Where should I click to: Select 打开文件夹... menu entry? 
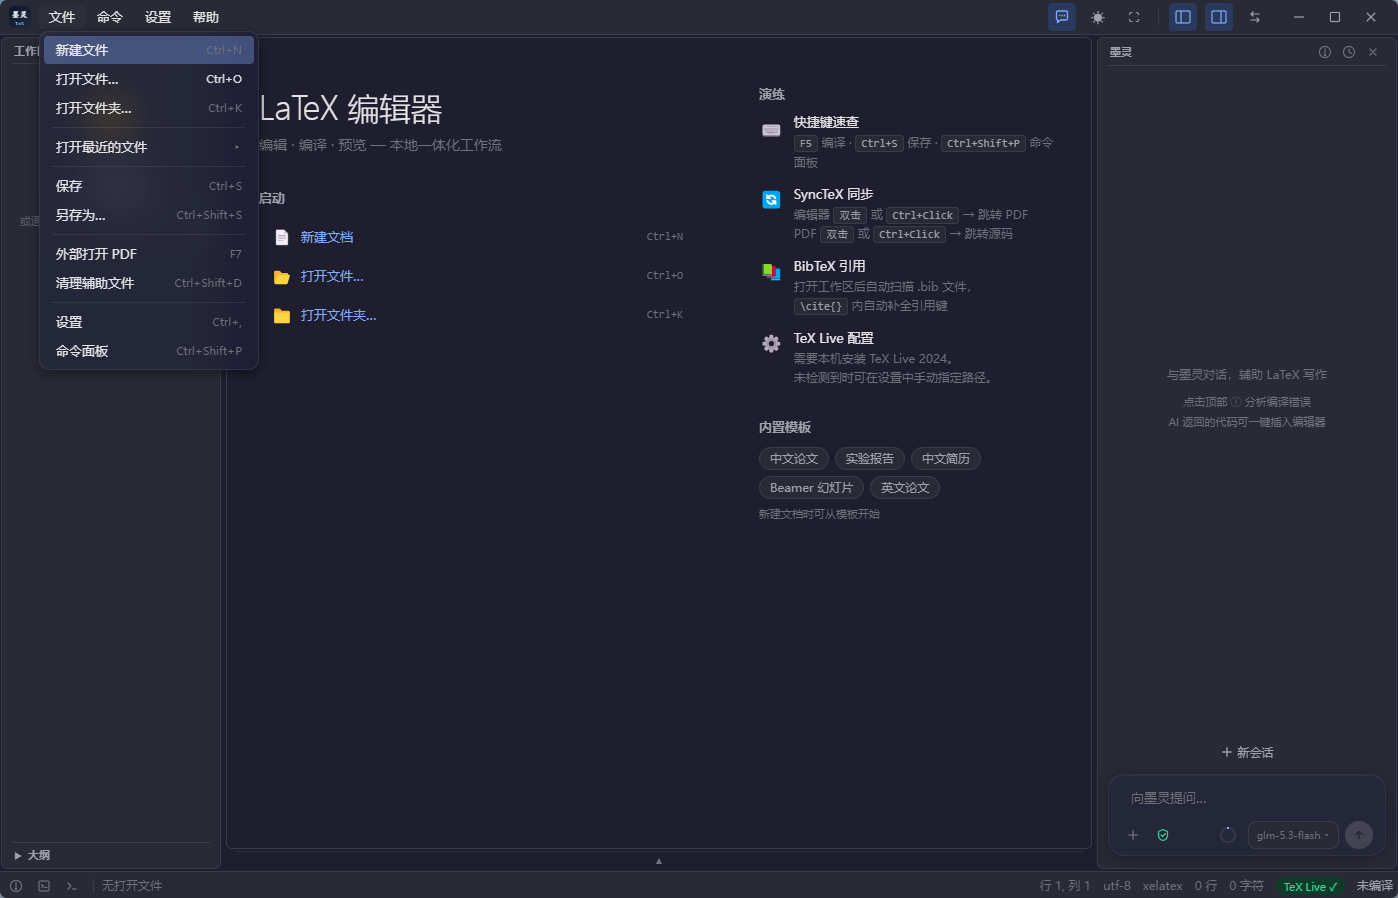(149, 108)
